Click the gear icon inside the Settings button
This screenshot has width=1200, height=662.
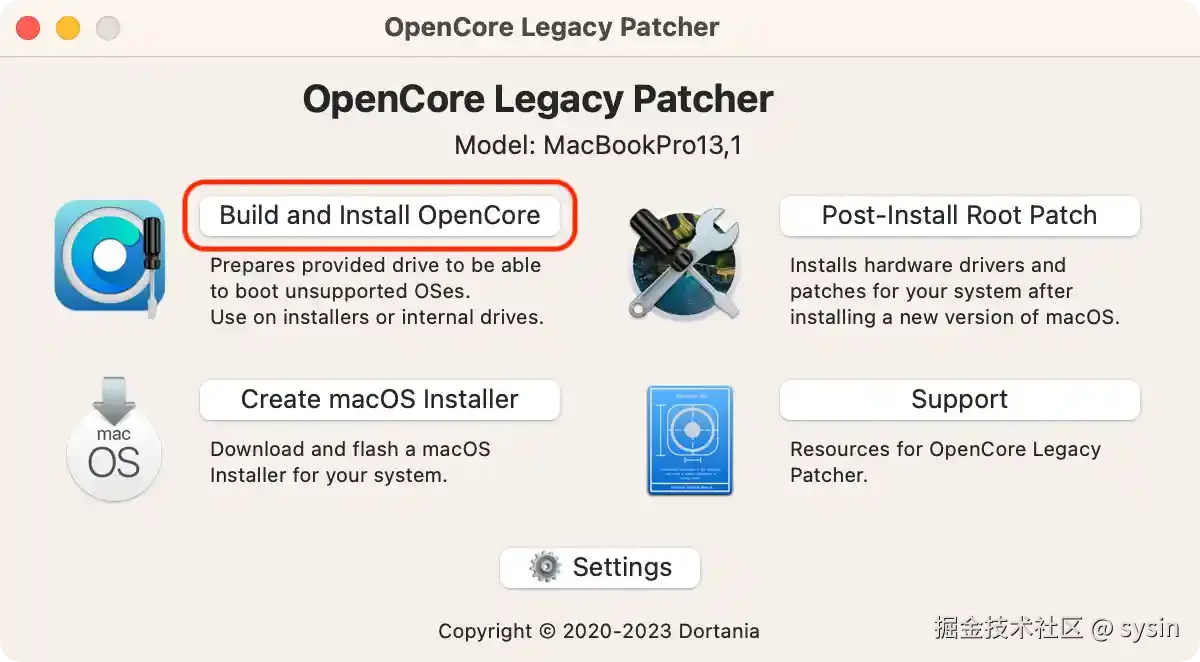coord(545,567)
